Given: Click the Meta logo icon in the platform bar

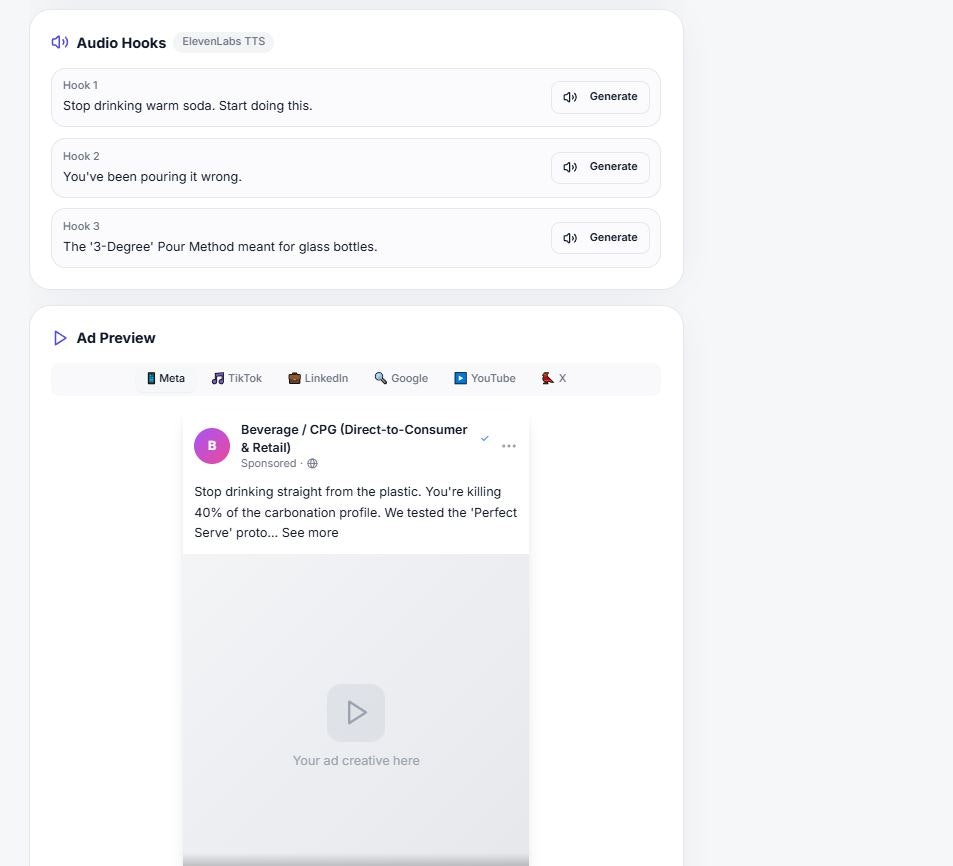Looking at the screenshot, I should pos(150,378).
